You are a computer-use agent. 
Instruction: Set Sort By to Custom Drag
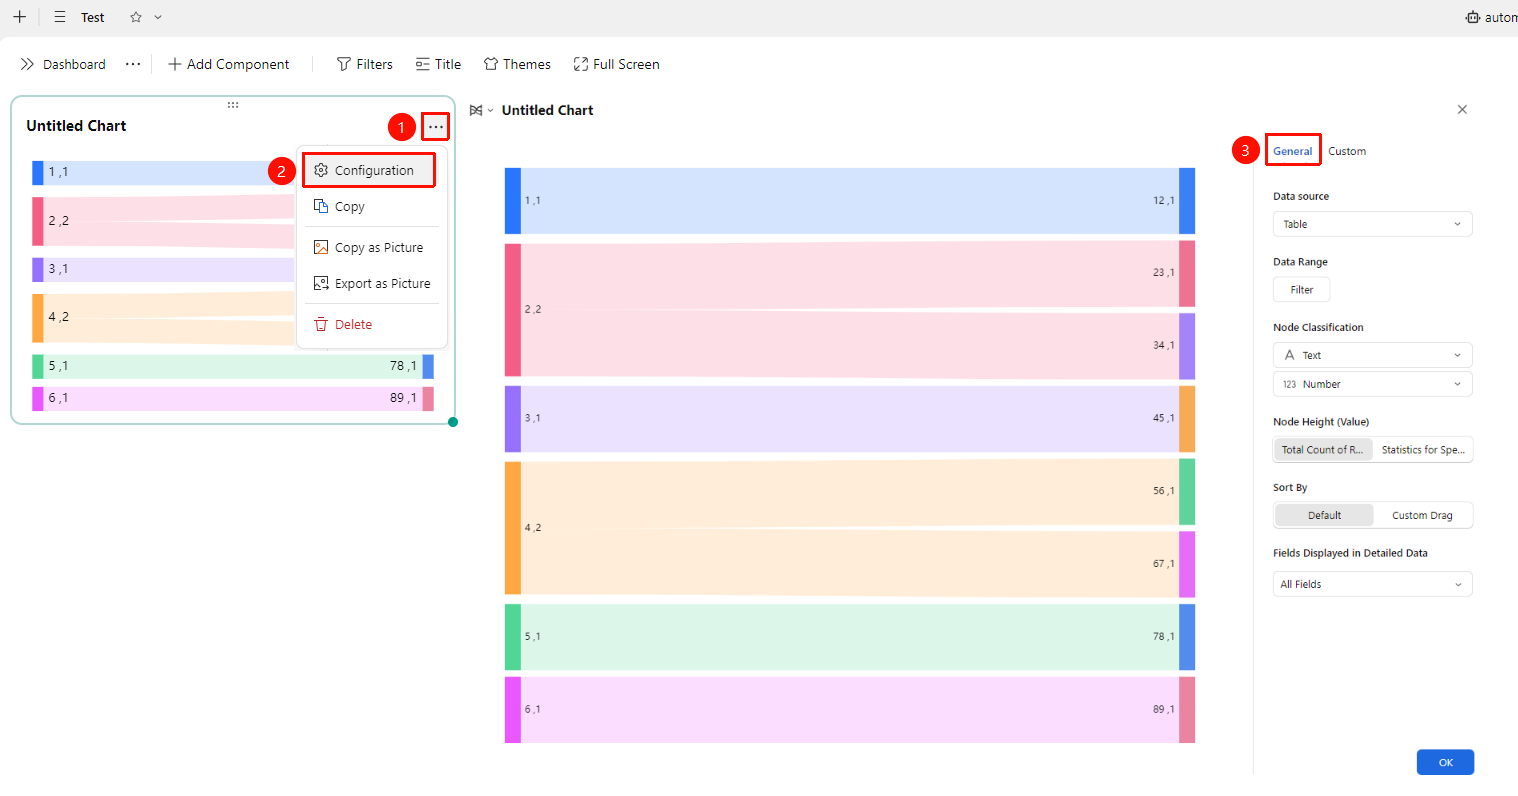pyautogui.click(x=1422, y=515)
